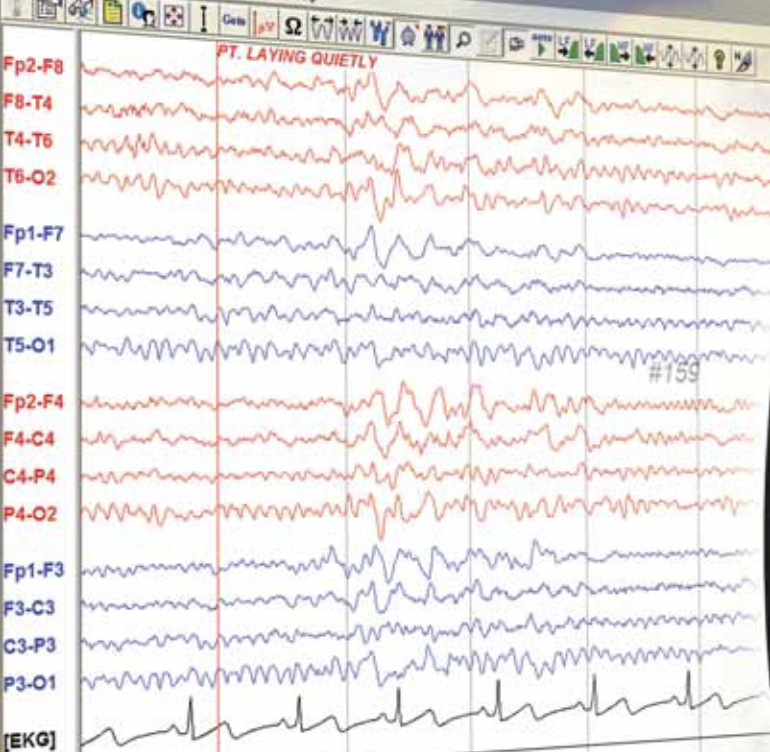Click the faded pencil edit icon
The image size is (770, 752).
click(490, 43)
